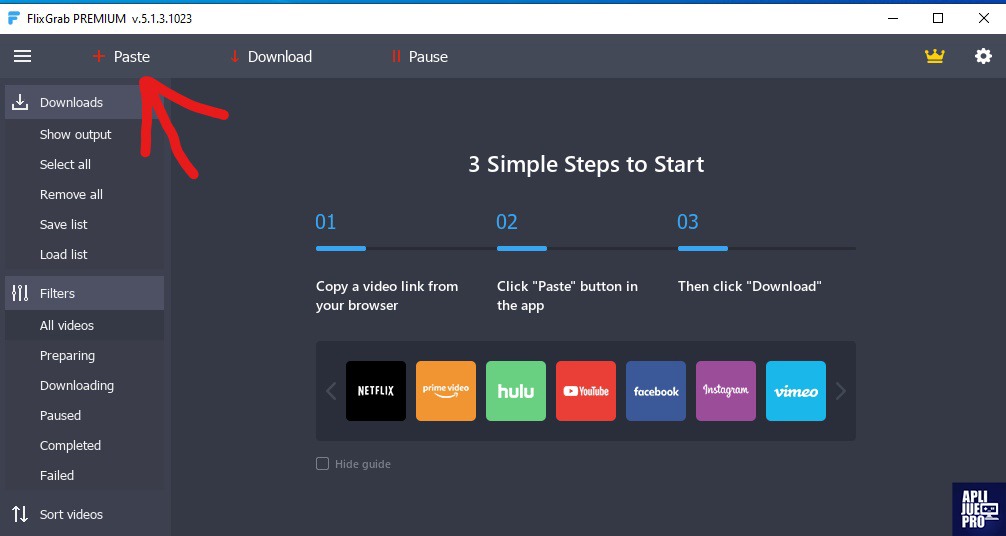The height and width of the screenshot is (536, 1006).
Task: Select the Downloading filter
Action: point(77,386)
